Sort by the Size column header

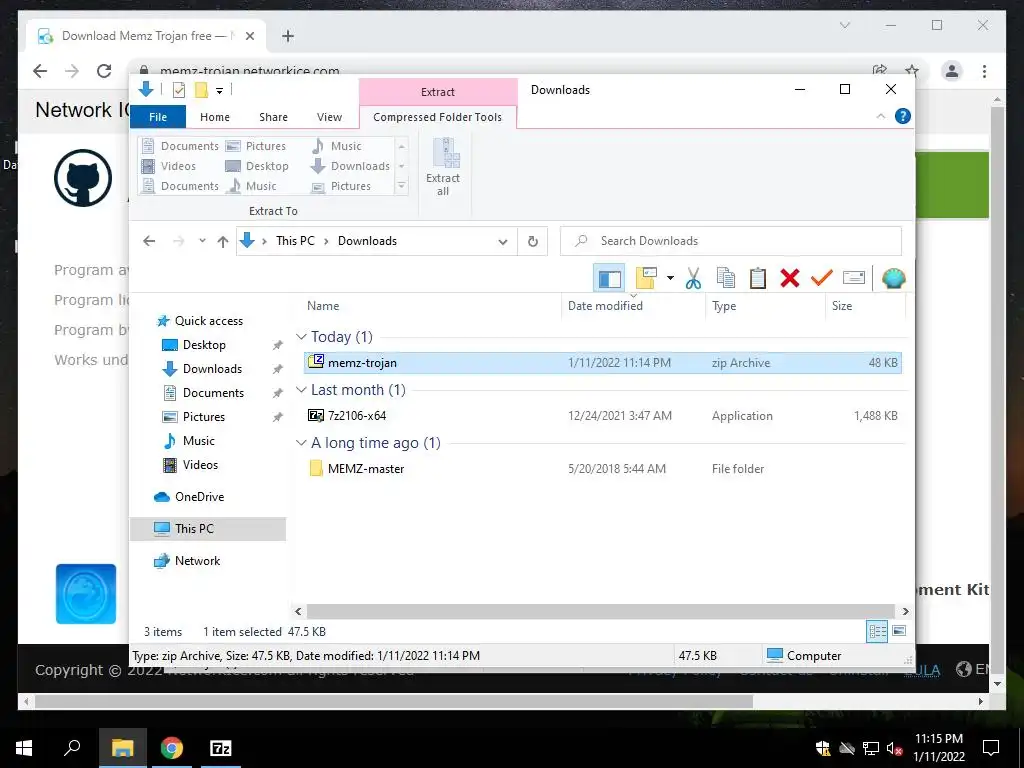pyautogui.click(x=865, y=306)
